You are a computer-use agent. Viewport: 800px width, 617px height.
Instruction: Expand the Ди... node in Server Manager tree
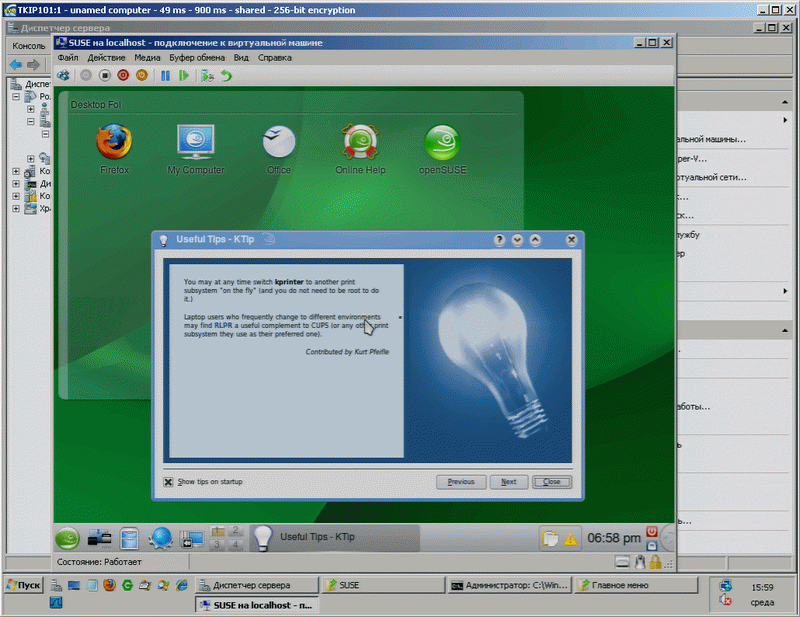tap(16, 184)
